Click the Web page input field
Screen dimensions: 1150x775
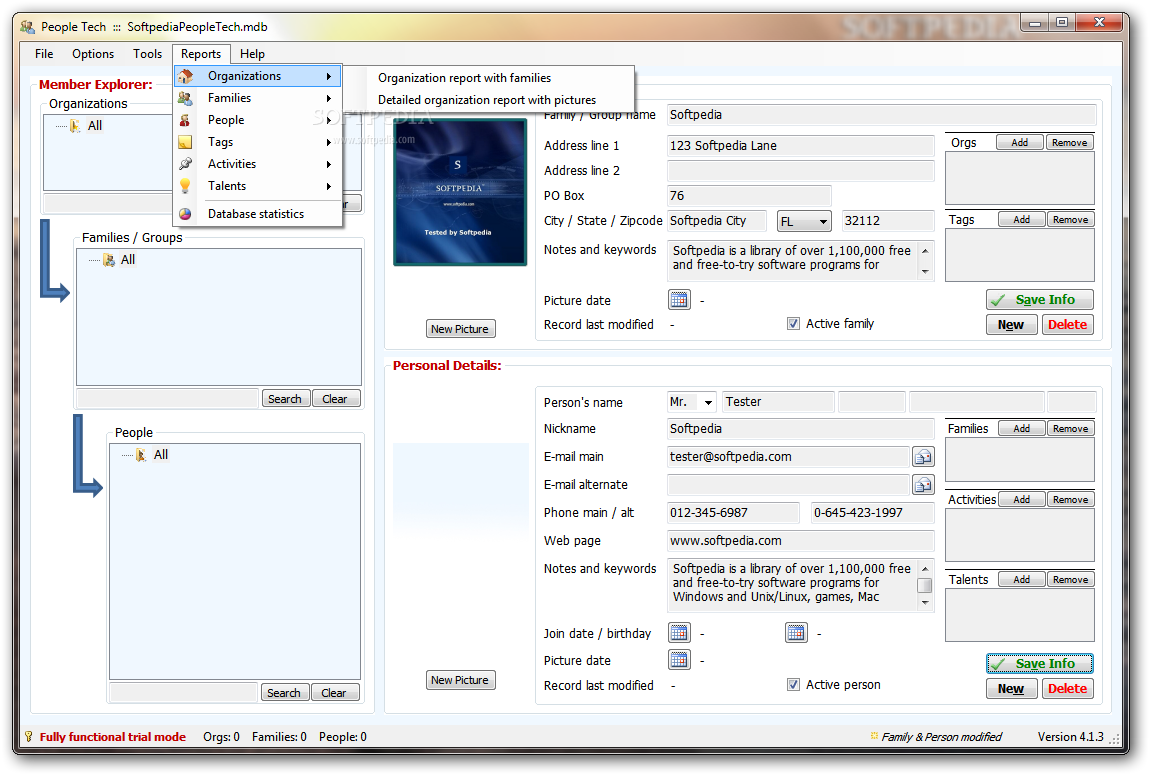pyautogui.click(x=800, y=540)
